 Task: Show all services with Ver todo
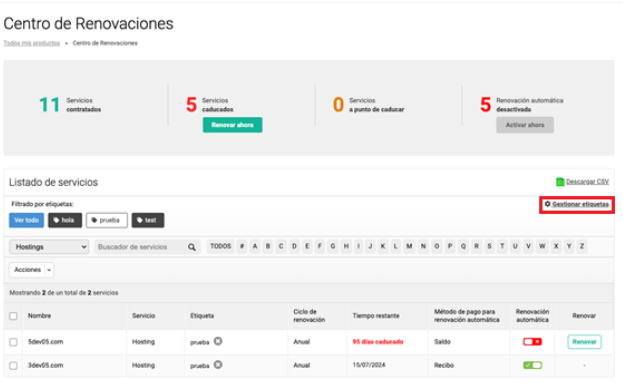(x=27, y=220)
